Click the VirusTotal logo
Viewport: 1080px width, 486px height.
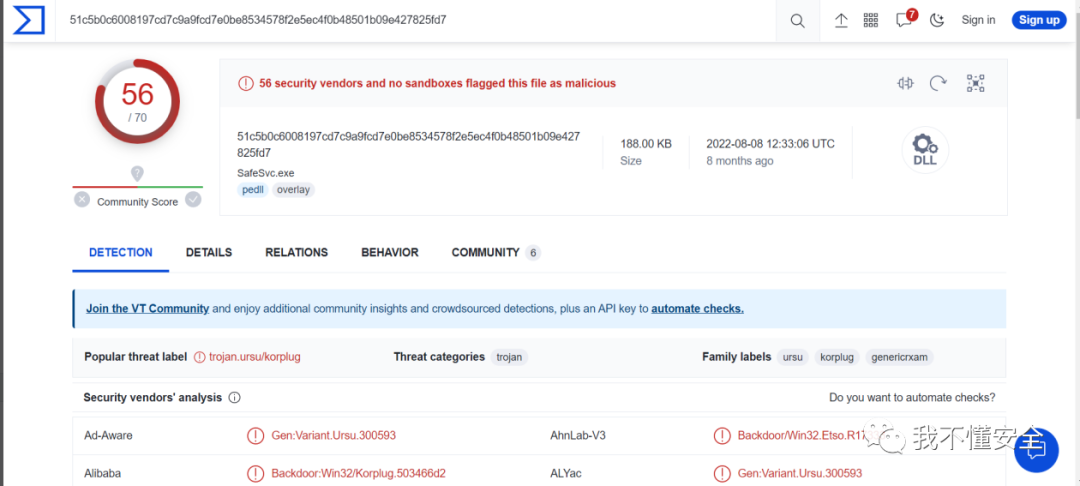click(28, 20)
